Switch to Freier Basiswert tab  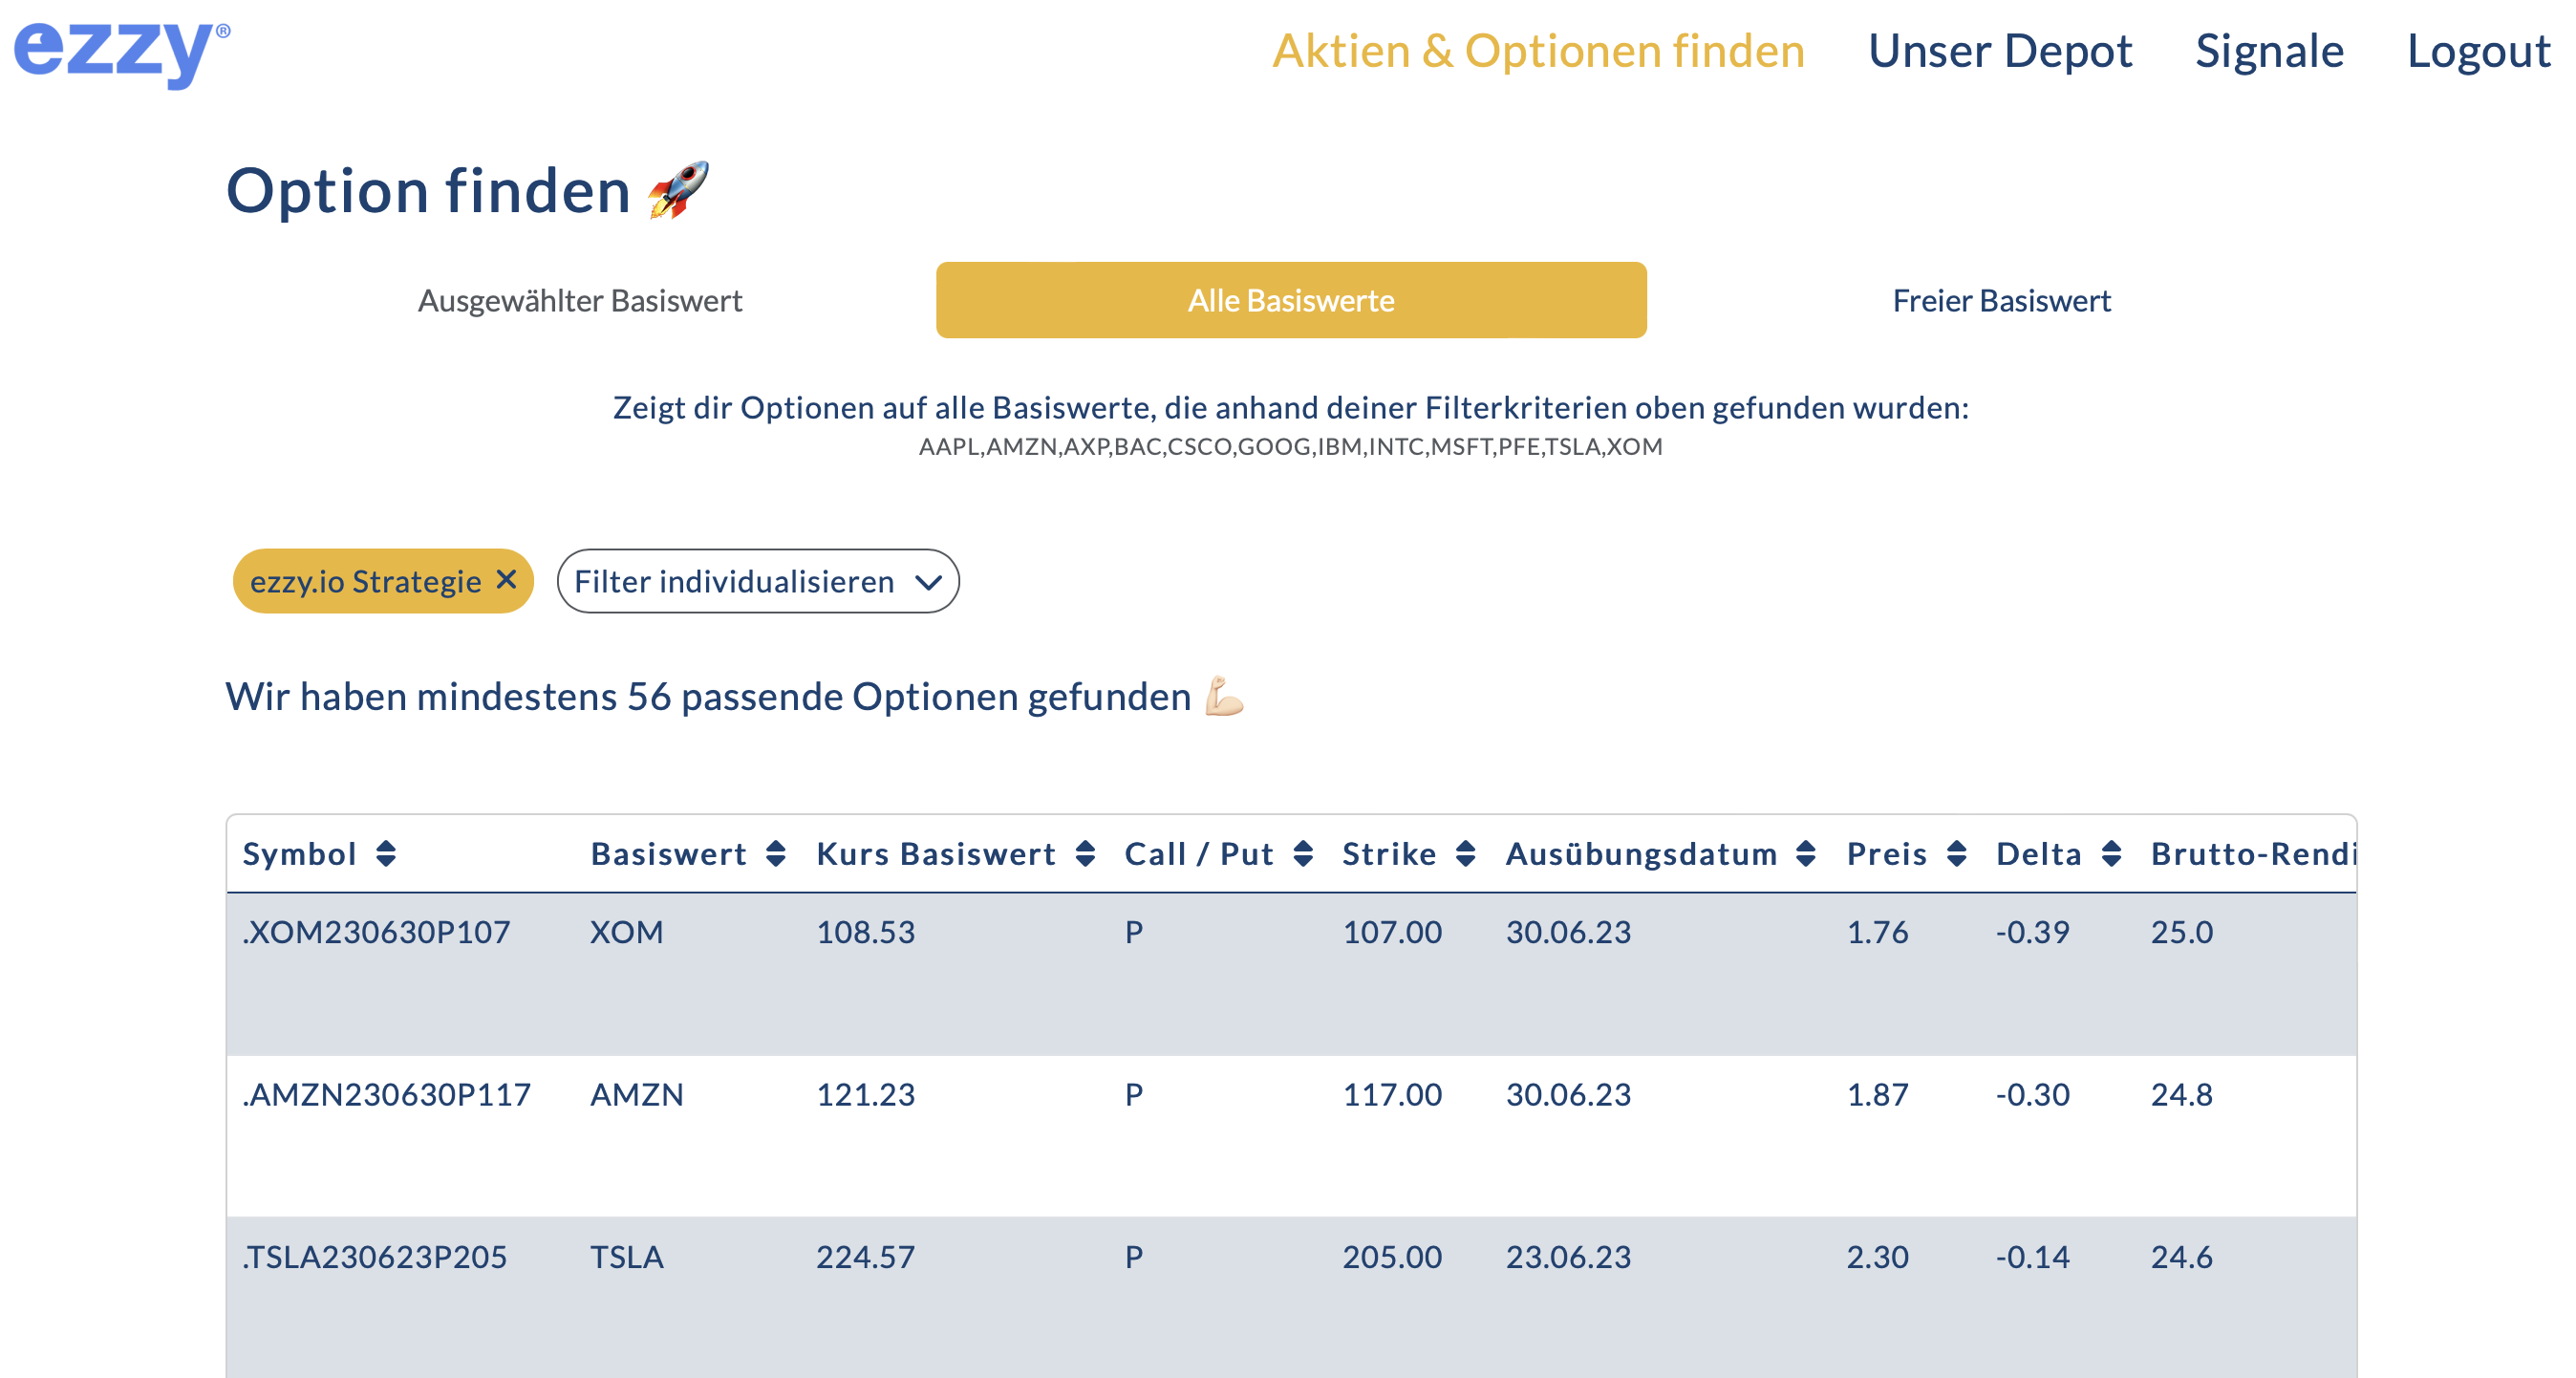coord(2001,300)
